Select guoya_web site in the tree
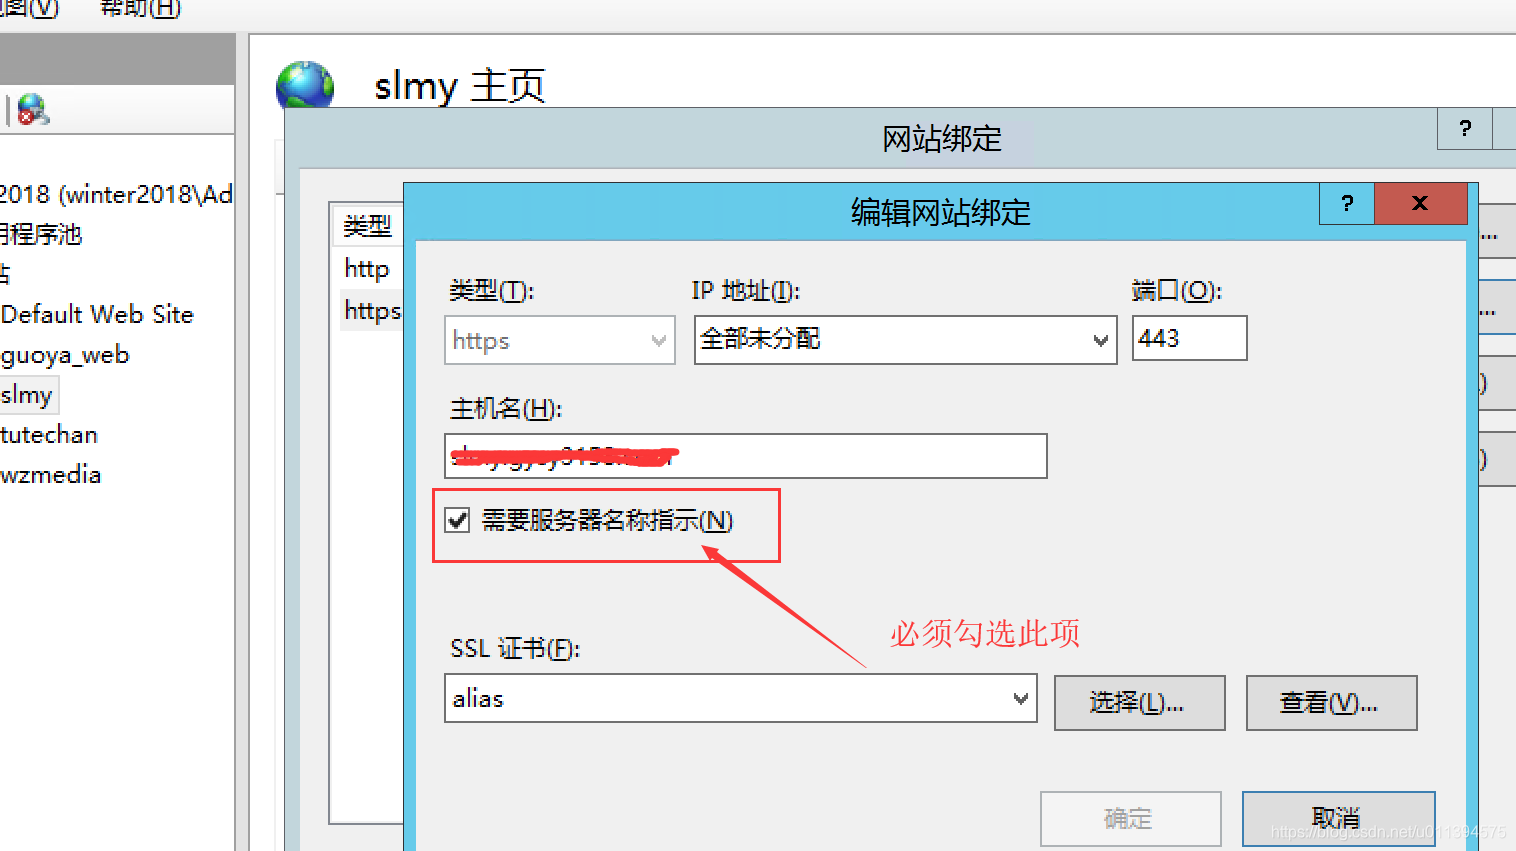1516x851 pixels. (x=65, y=355)
